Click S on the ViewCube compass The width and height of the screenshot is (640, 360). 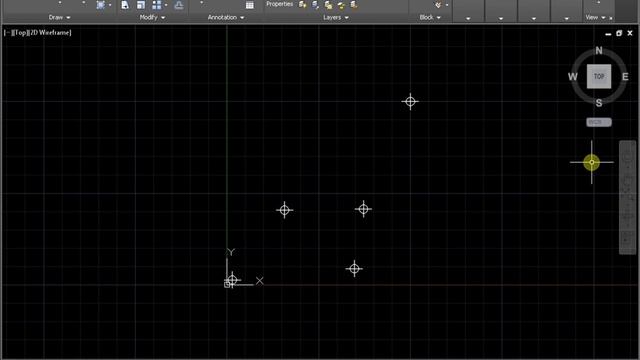pyautogui.click(x=599, y=103)
